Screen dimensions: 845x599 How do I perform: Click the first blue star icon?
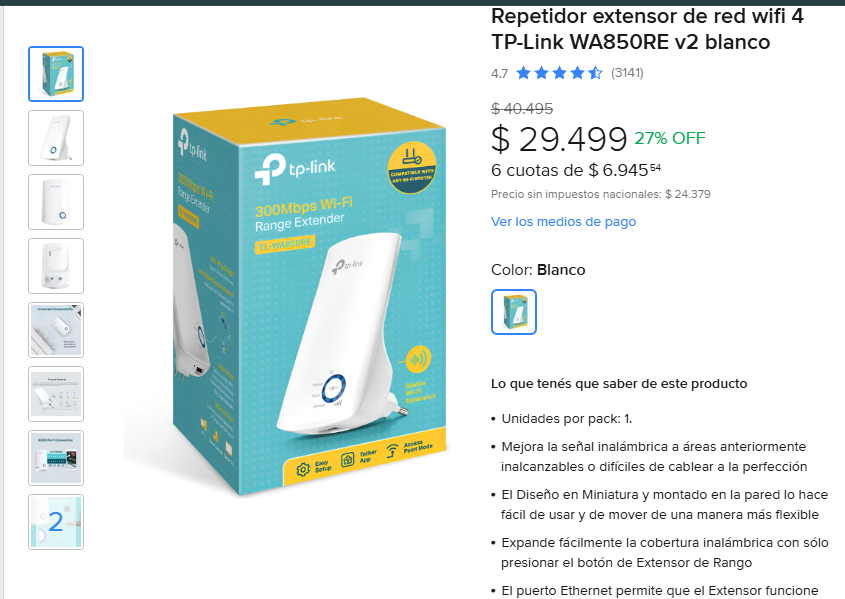coord(524,73)
